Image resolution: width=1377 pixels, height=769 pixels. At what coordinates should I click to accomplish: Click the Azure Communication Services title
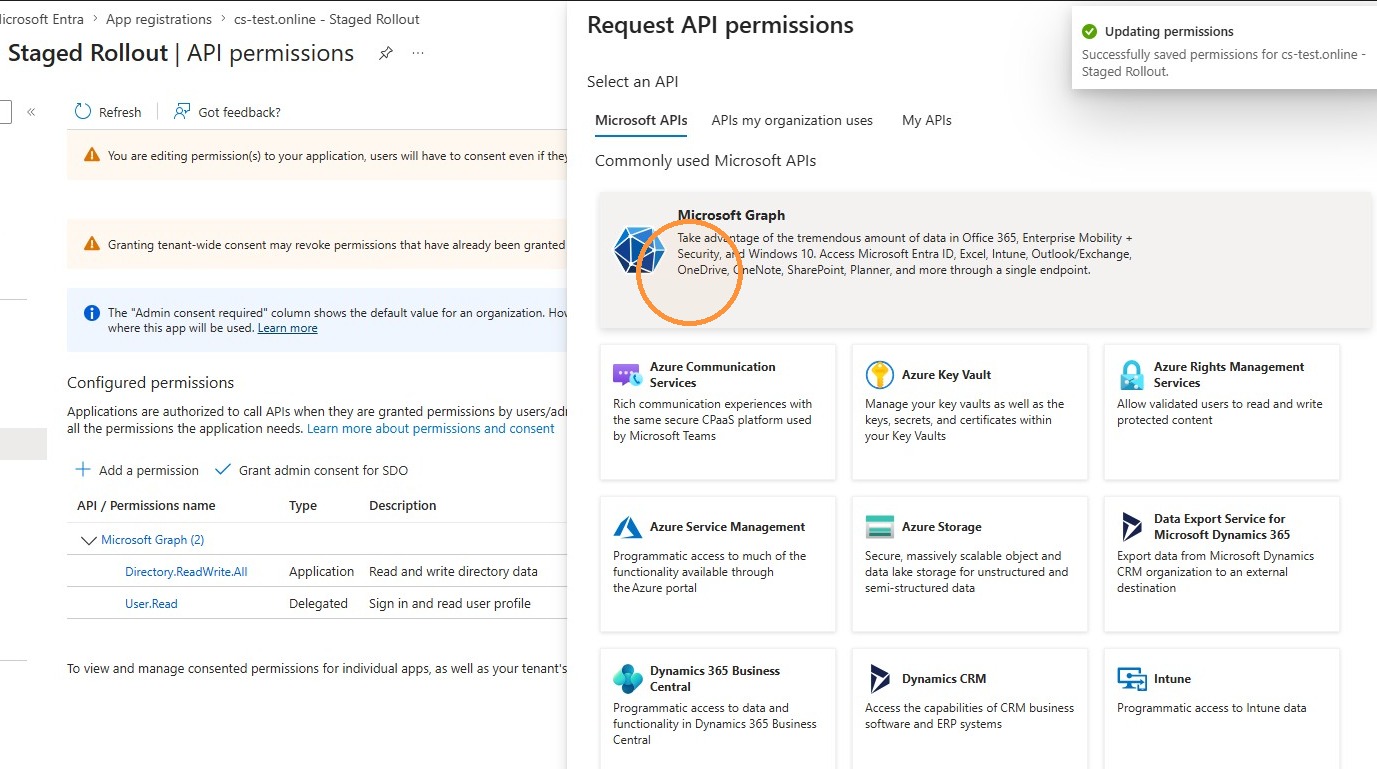713,375
